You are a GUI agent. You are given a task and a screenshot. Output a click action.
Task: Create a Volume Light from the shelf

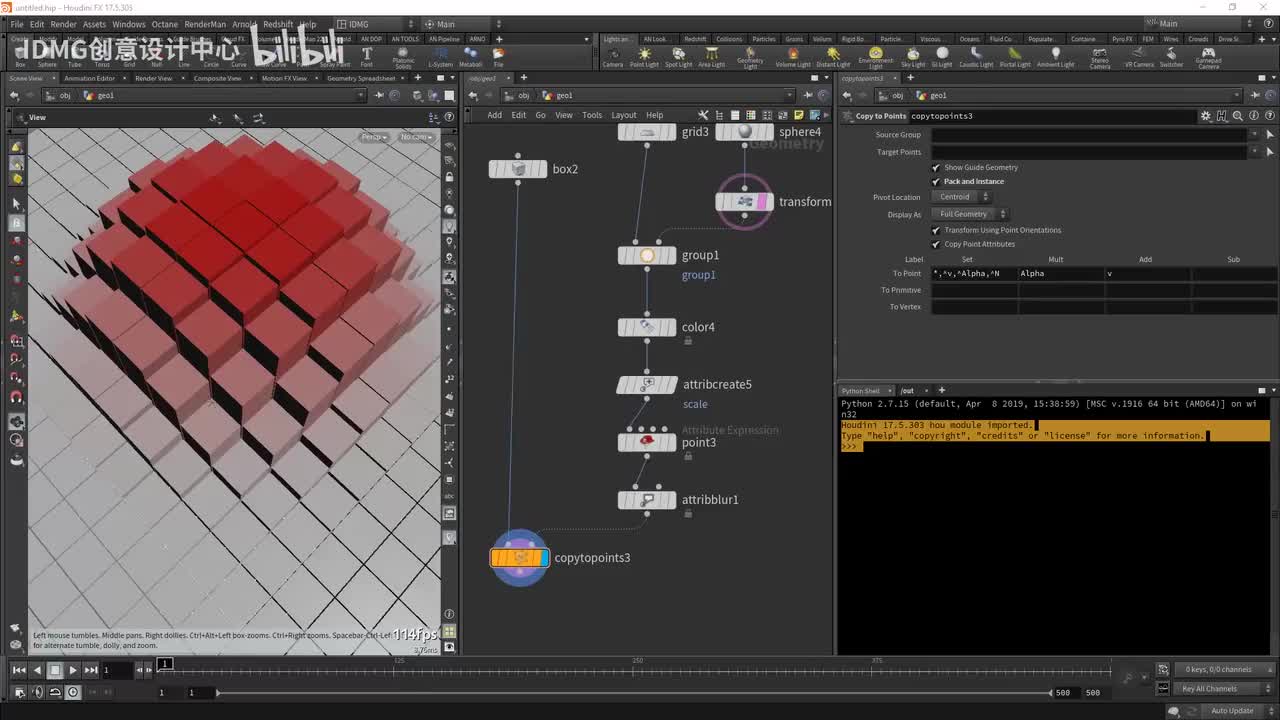coord(793,56)
